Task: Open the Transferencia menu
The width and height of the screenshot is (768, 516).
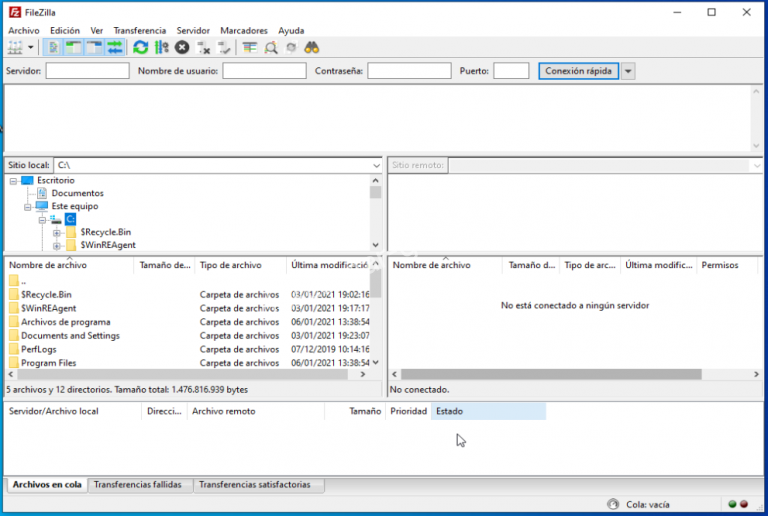Action: 140,30
